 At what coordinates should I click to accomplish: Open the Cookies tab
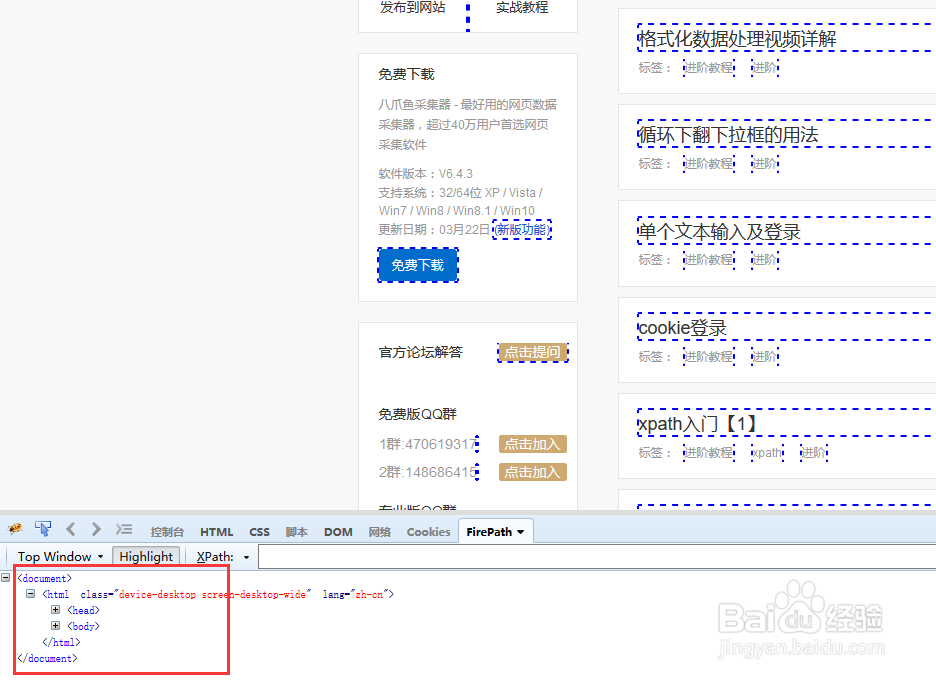click(x=428, y=532)
